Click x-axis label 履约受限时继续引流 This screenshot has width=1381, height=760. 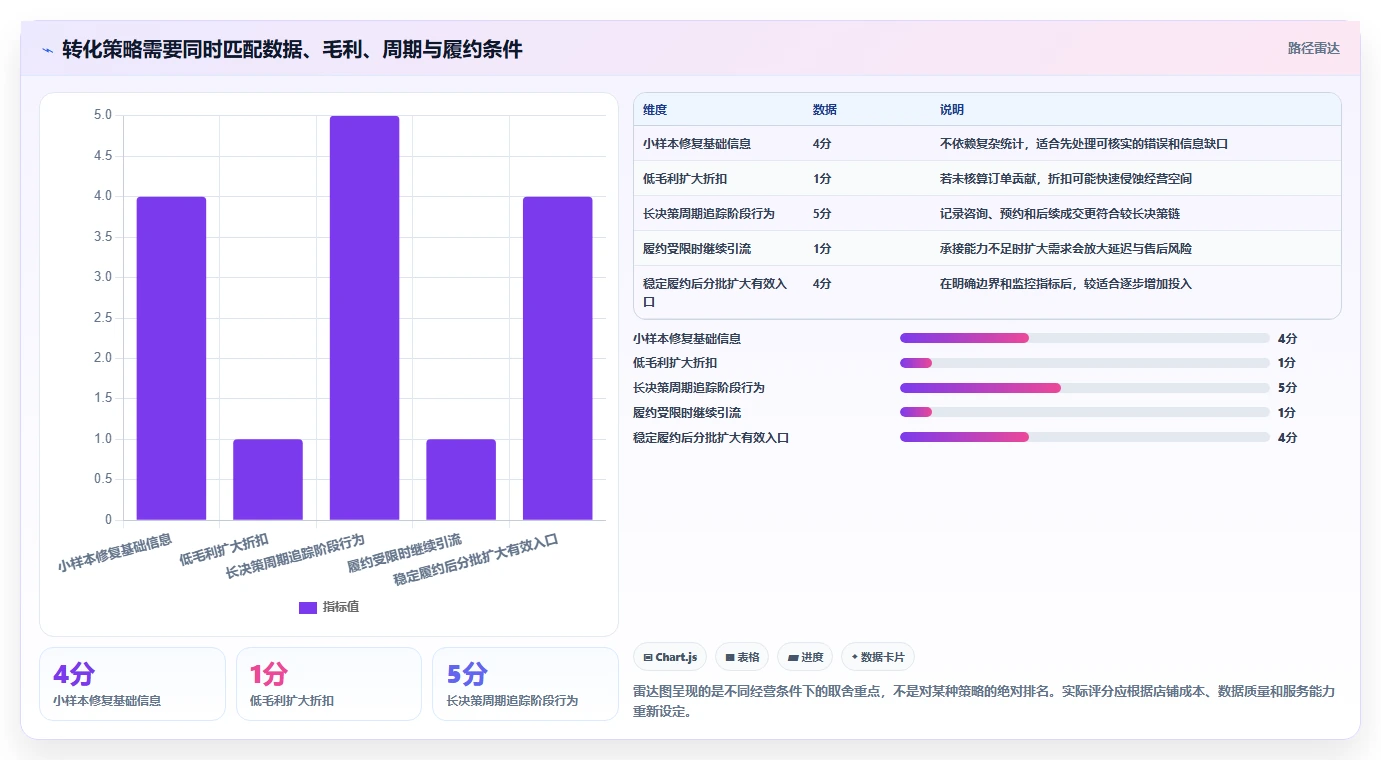click(x=404, y=553)
